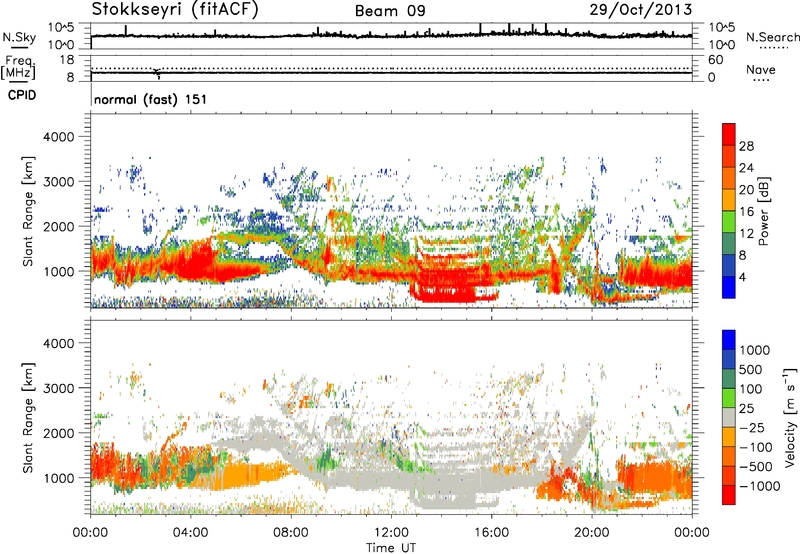Click the "28" tick on Power colorbar
Screen dimensions: 800x554
pos(746,146)
